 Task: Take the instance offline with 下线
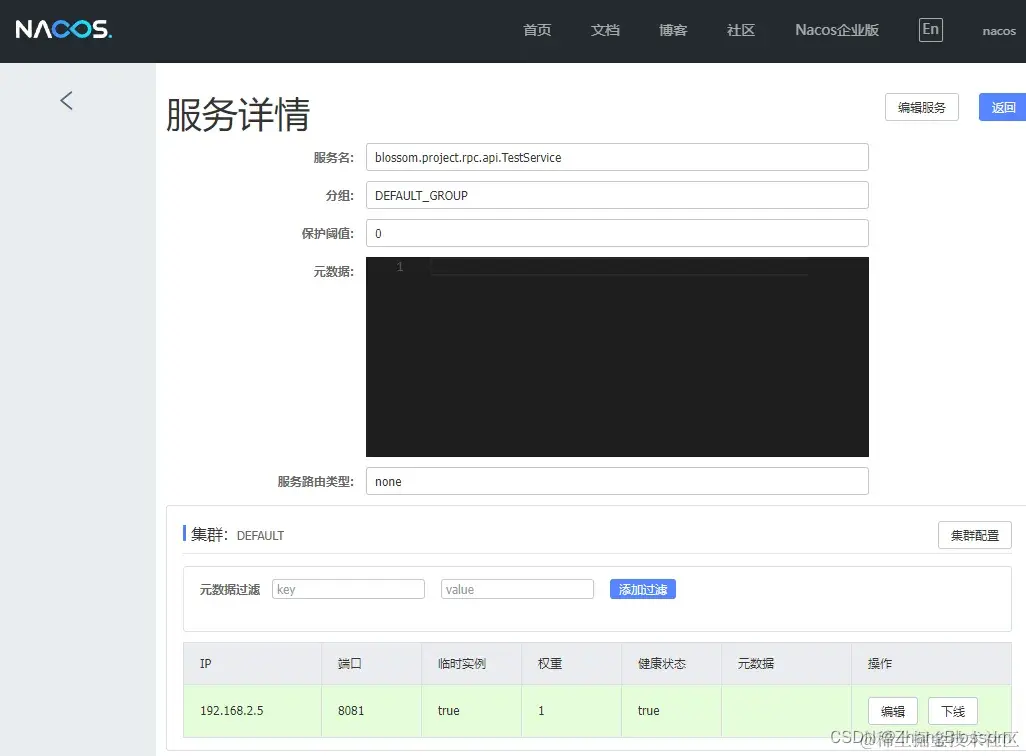pos(952,711)
